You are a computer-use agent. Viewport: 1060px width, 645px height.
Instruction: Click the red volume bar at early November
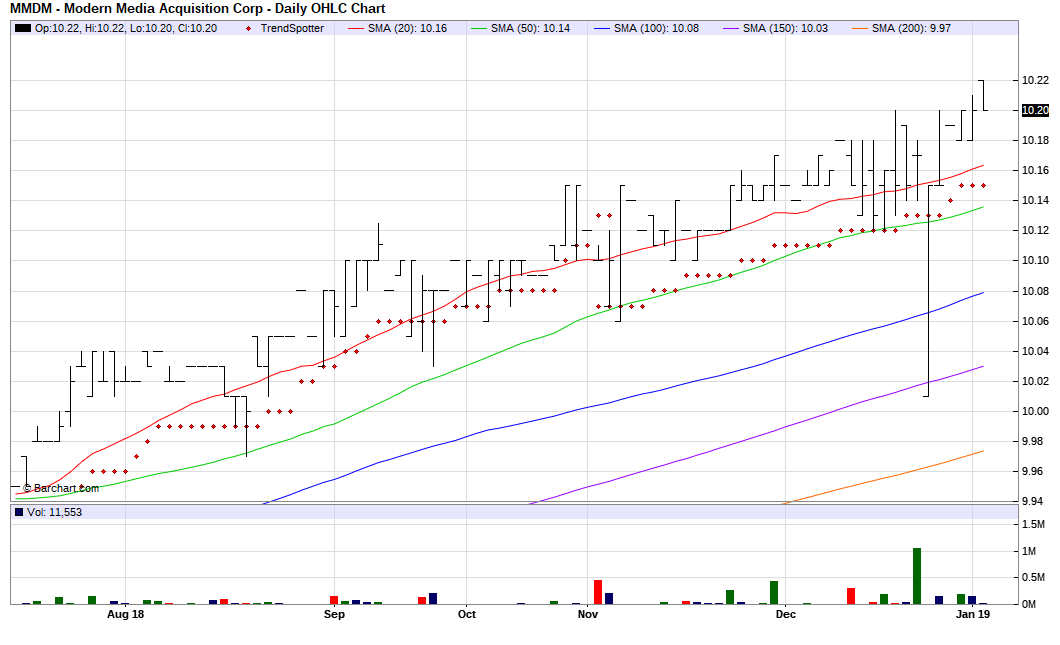[598, 592]
